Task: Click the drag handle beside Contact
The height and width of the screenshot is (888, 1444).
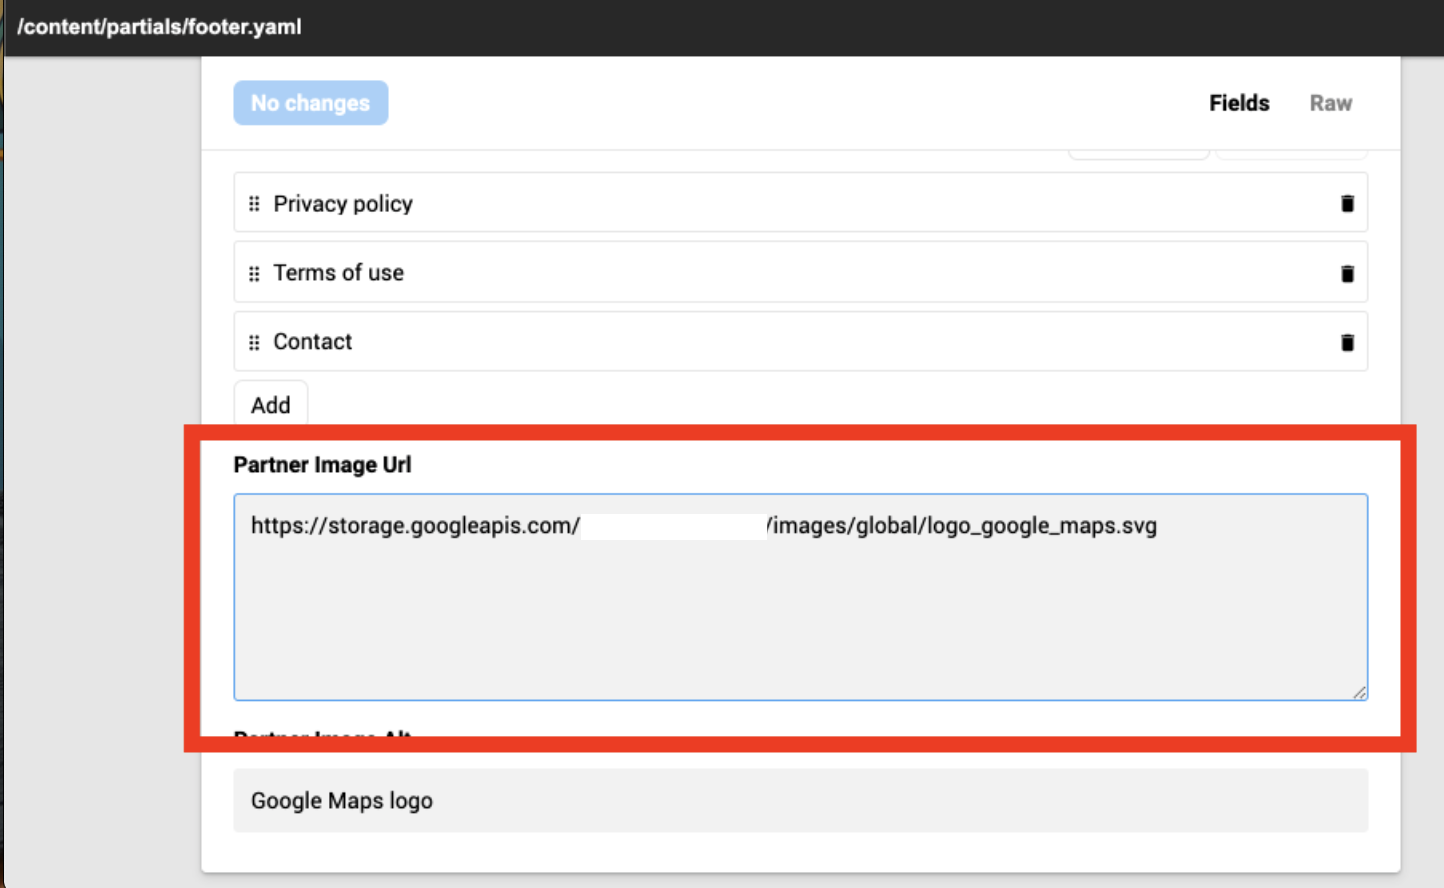Action: [x=254, y=341]
